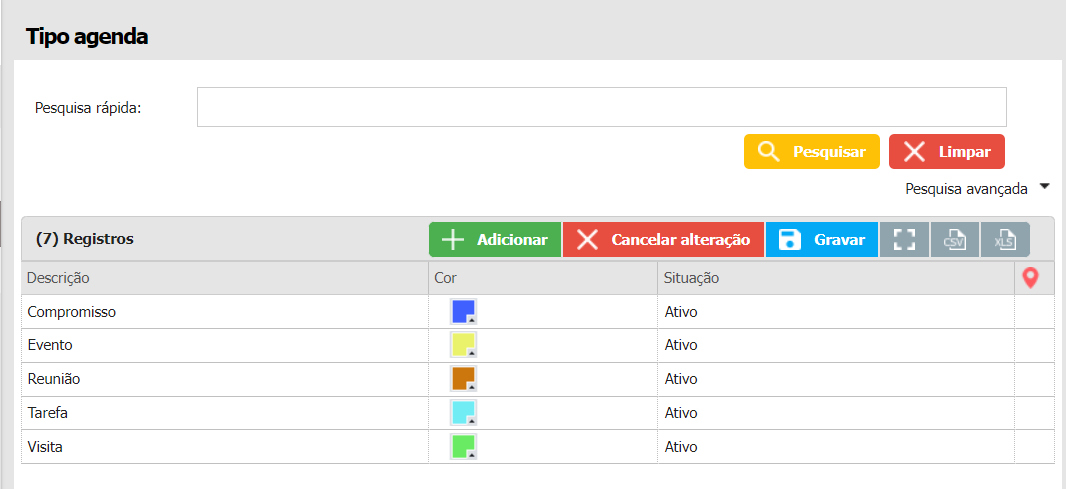The height and width of the screenshot is (489, 1066).
Task: Click the Pesquisar button
Action: tap(811, 152)
